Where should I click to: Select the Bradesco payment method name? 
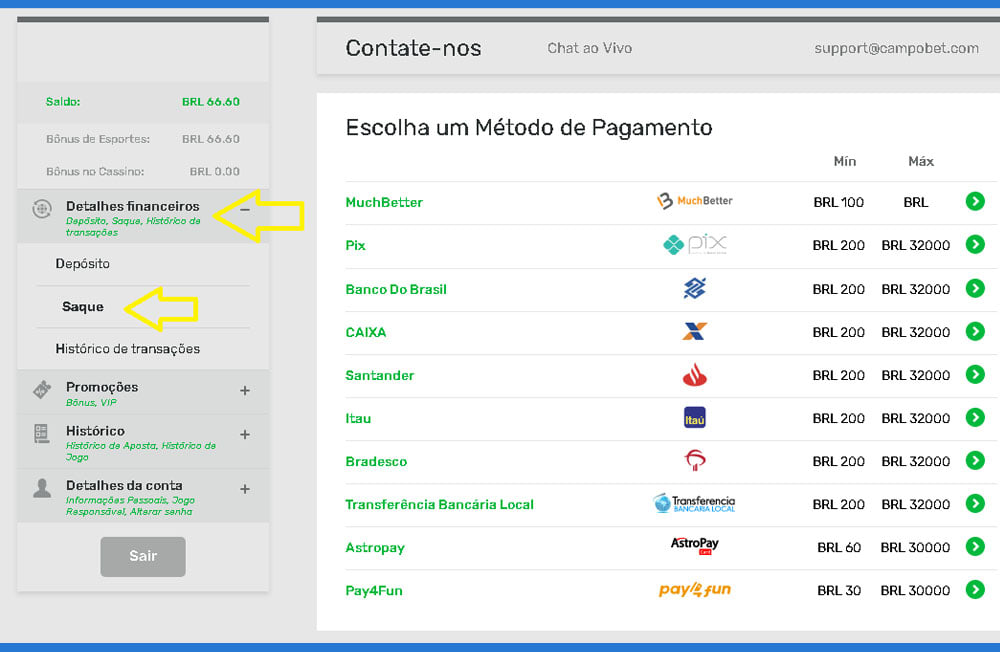[376, 461]
